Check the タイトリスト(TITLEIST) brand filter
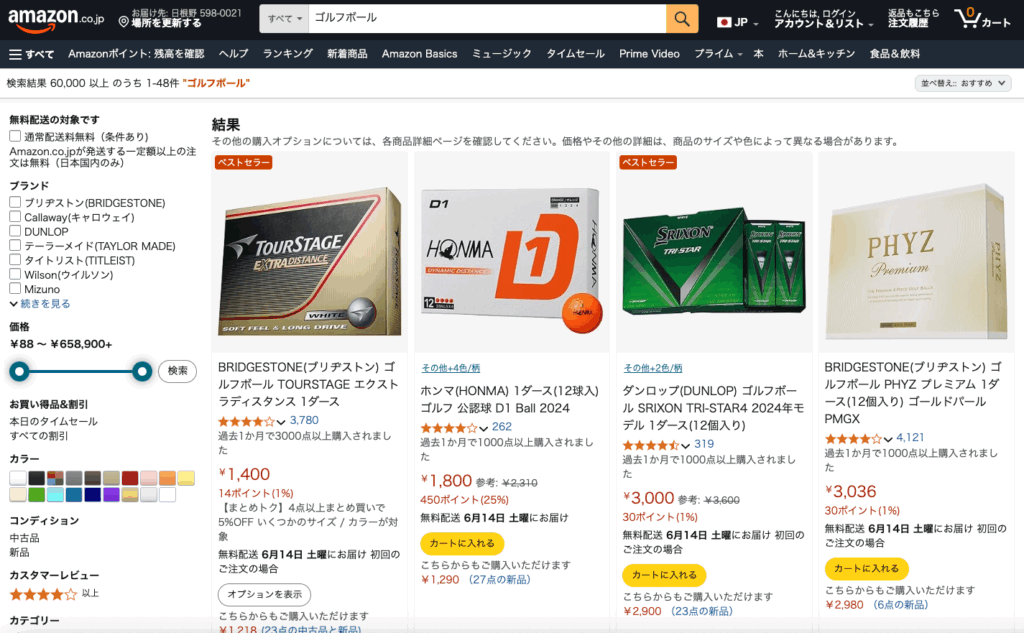 coord(14,260)
